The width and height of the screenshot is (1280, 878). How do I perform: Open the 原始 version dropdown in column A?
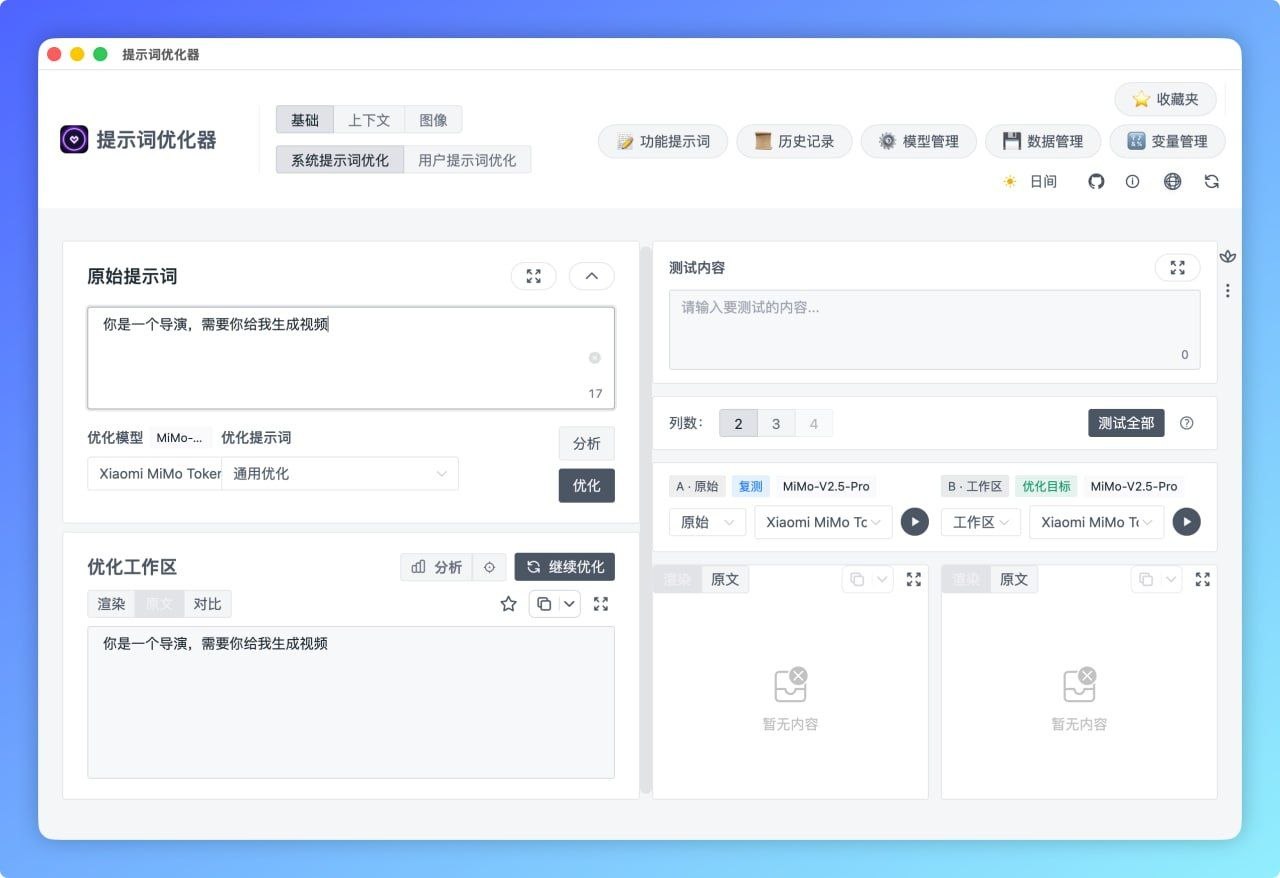707,522
